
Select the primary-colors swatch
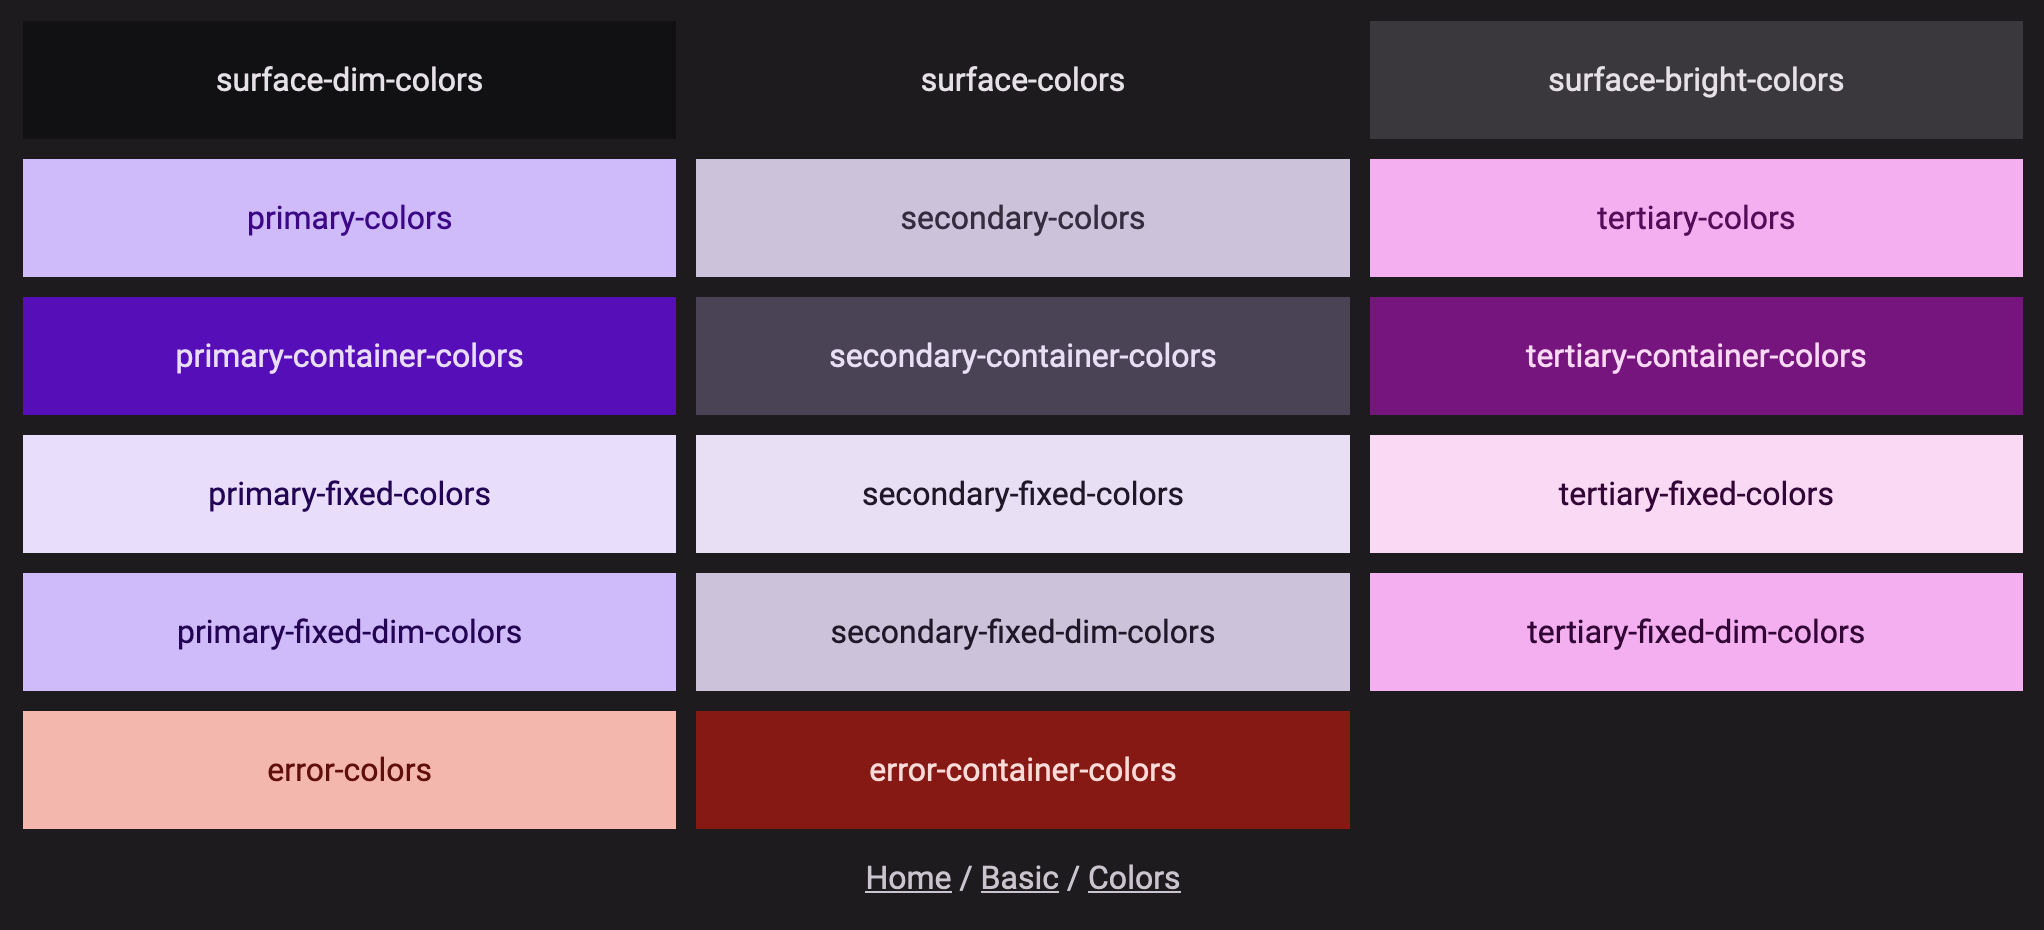pos(349,218)
